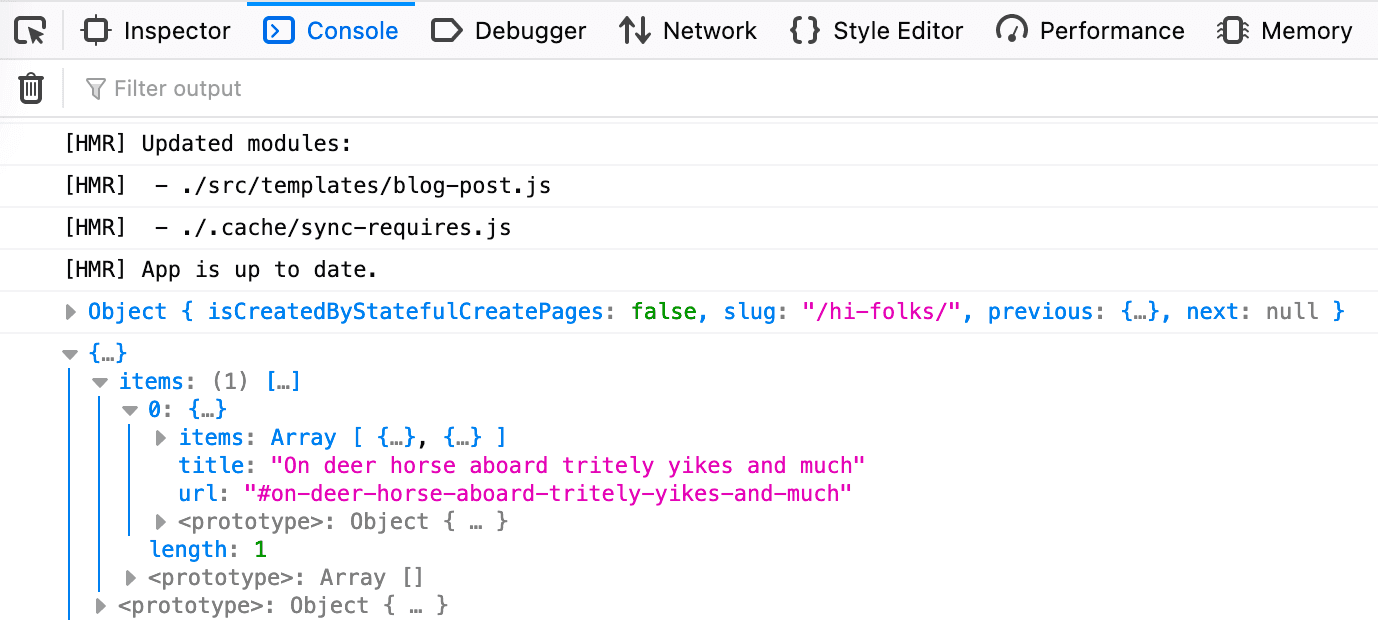This screenshot has width=1378, height=620.
Task: Collapse the expanded object at index 0
Action: [x=129, y=409]
